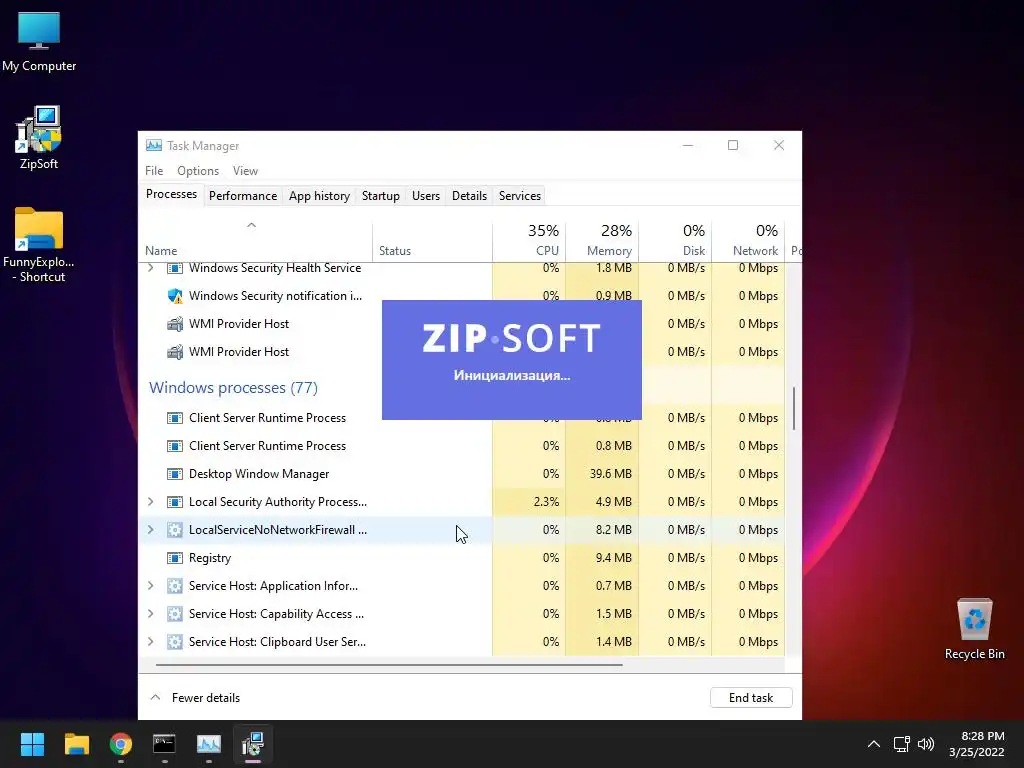Click the End task button
The width and height of the screenshot is (1024, 768).
point(751,698)
